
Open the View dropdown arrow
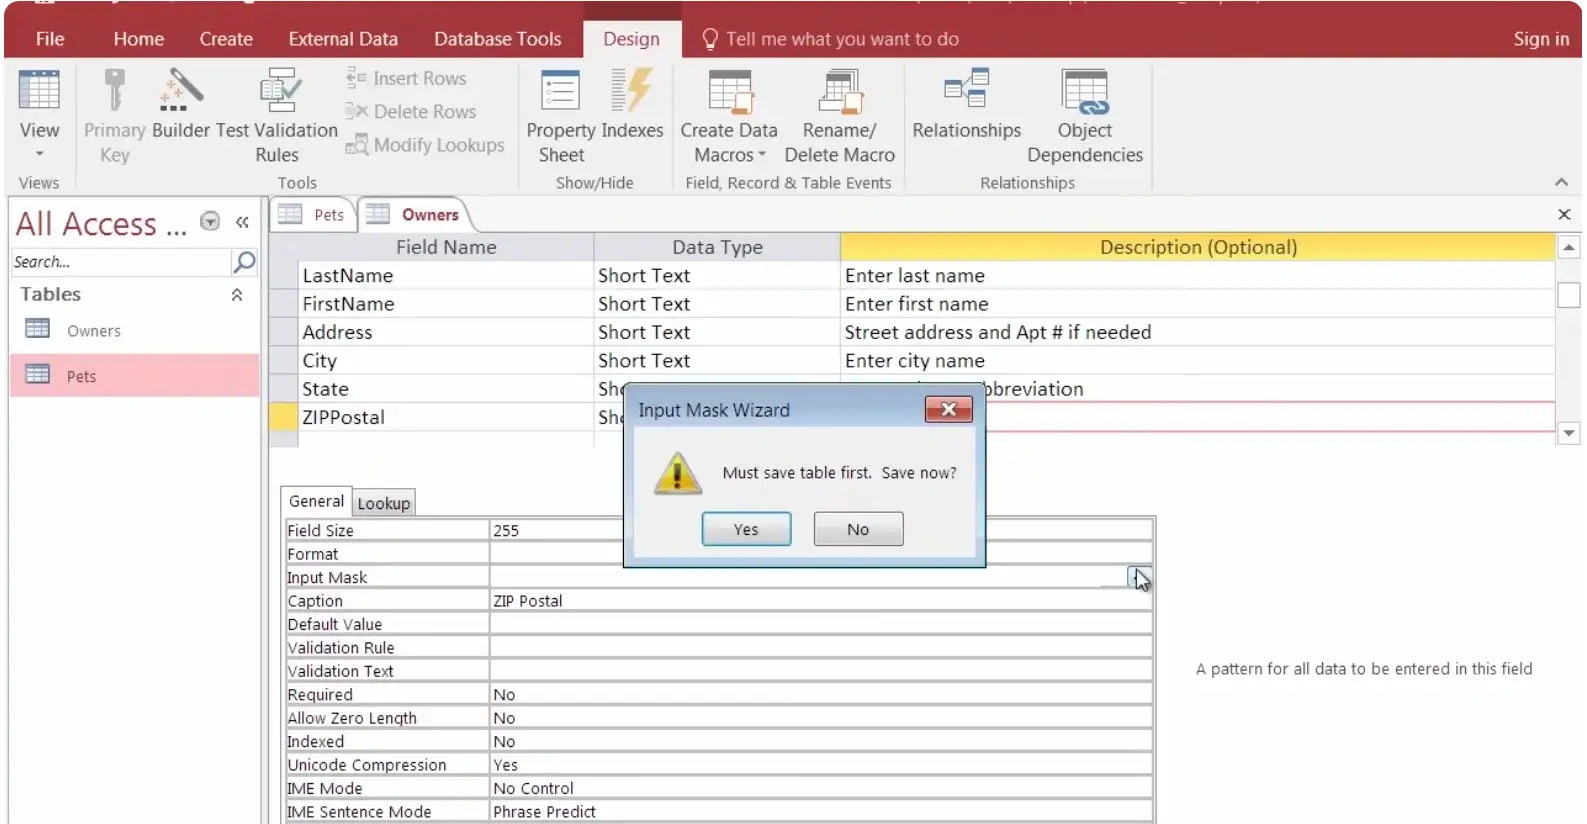pyautogui.click(x=39, y=154)
